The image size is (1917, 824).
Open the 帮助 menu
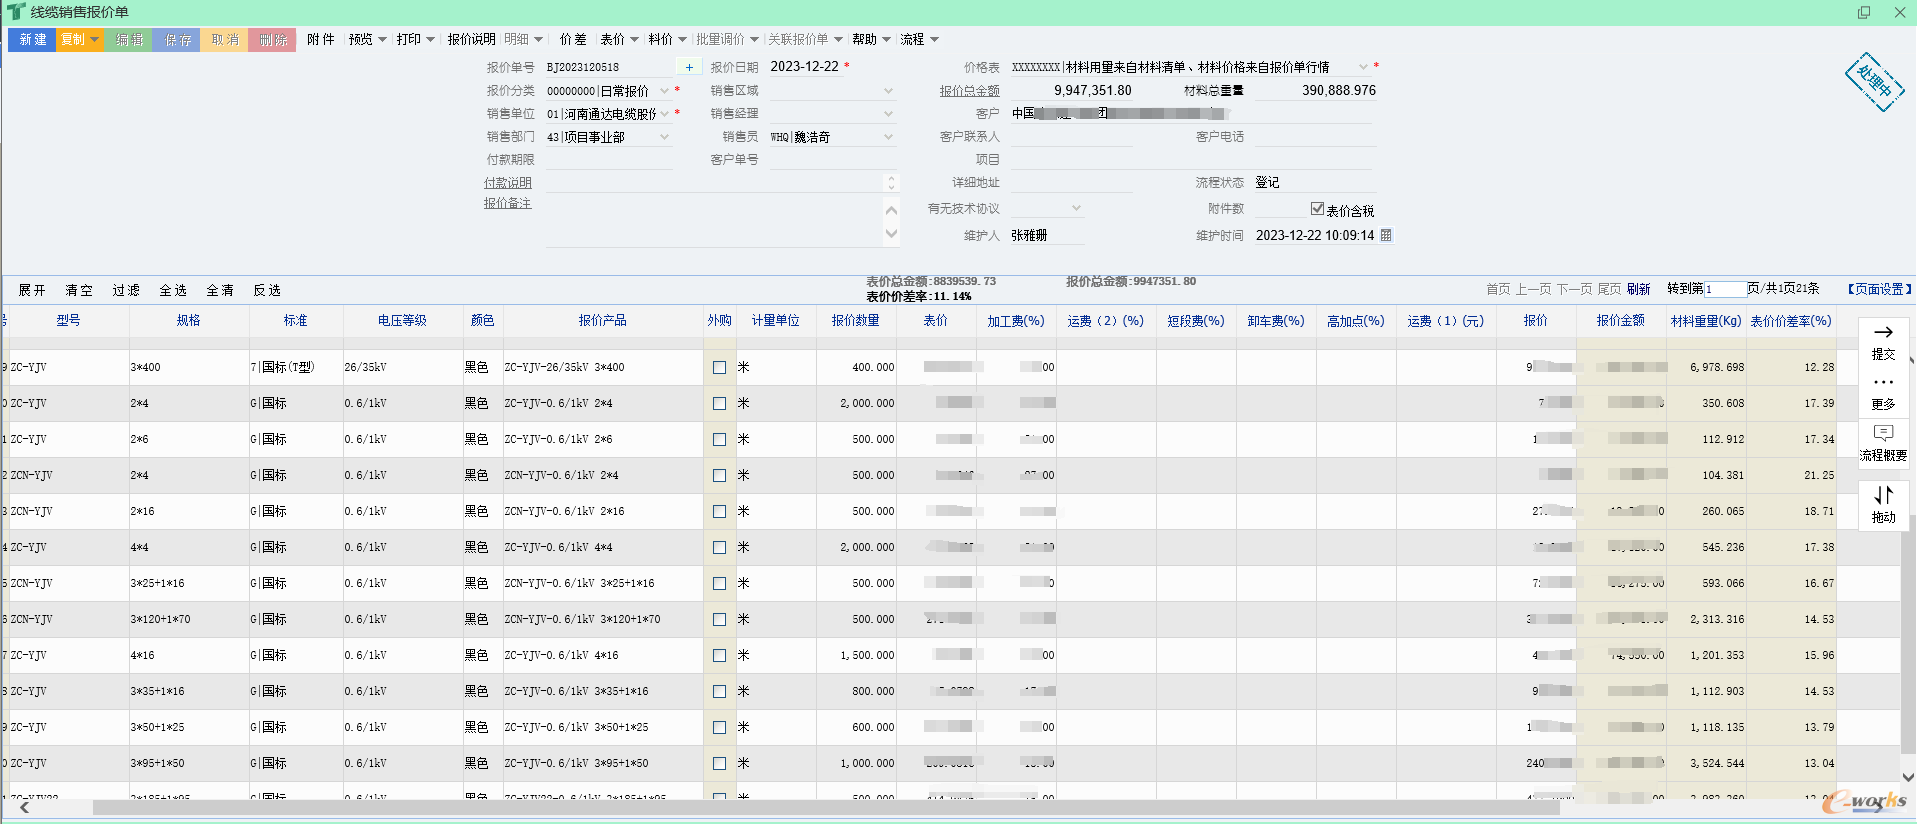tap(871, 39)
